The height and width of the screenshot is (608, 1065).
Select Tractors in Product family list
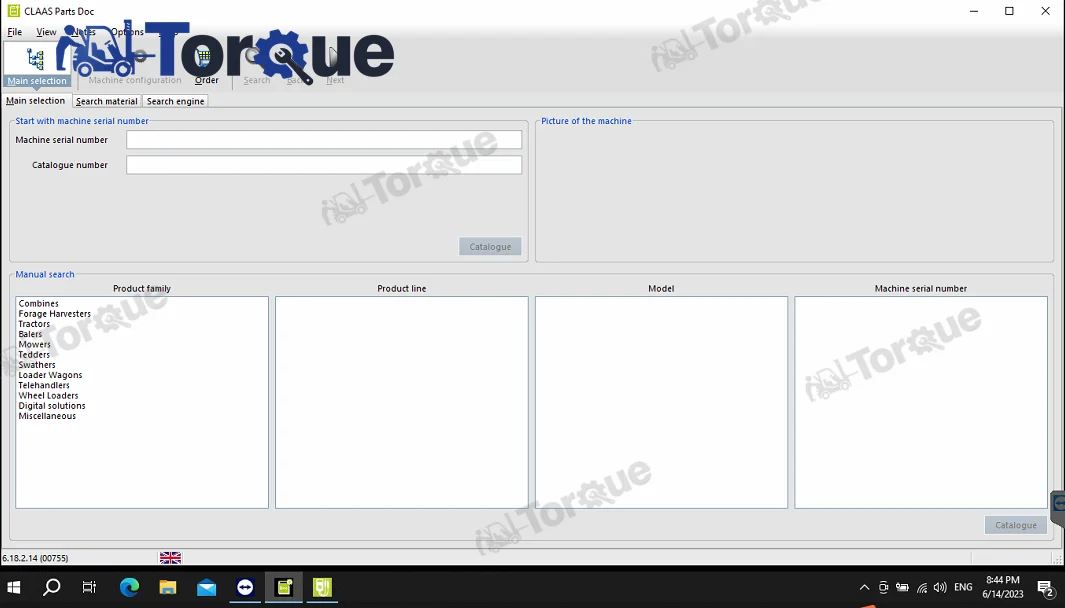tap(34, 324)
